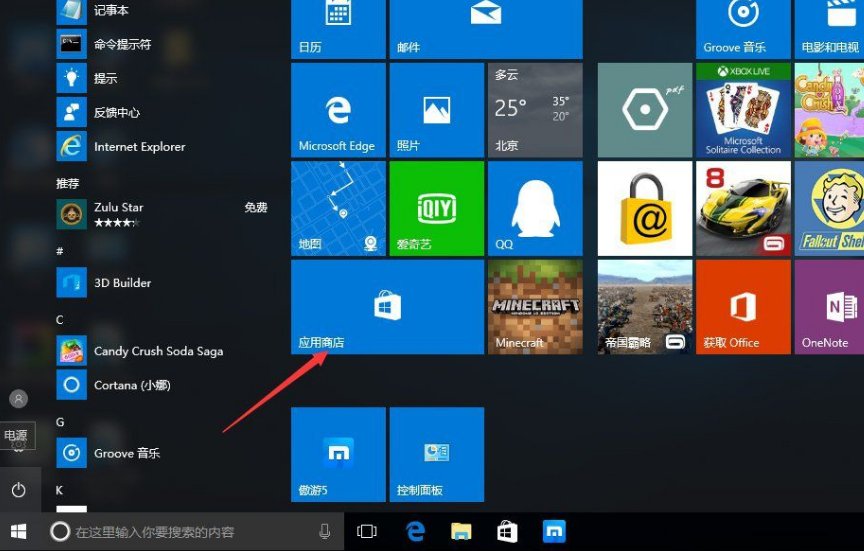This screenshot has height=551, width=864.
Task: Select the recommended Zulu Star app
Action: pos(163,214)
